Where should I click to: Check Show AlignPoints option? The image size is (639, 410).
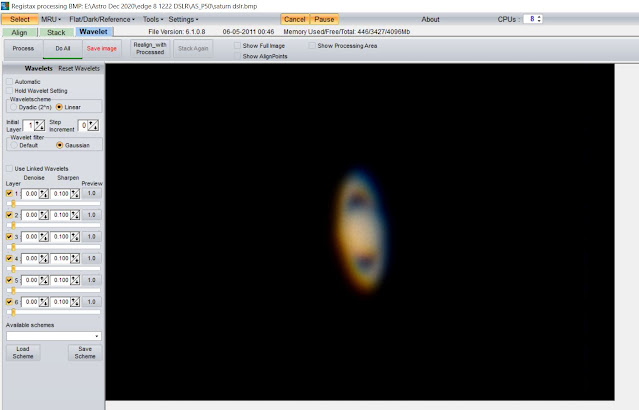tap(237, 56)
